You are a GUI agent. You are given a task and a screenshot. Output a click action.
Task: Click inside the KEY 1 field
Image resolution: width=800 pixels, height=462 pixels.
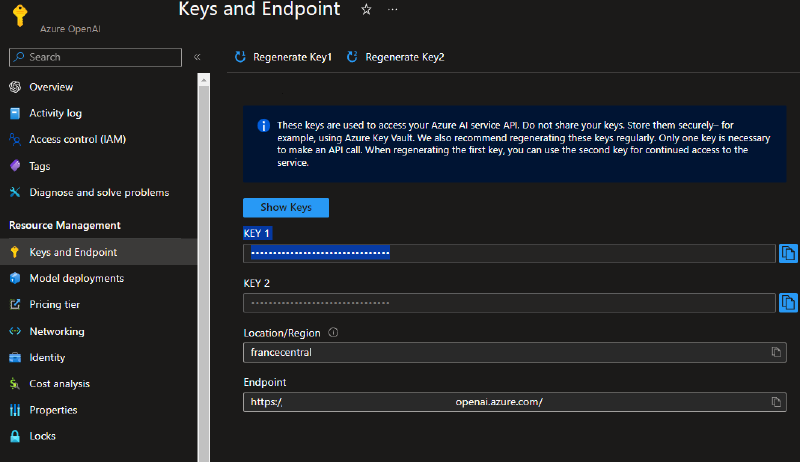coord(508,253)
